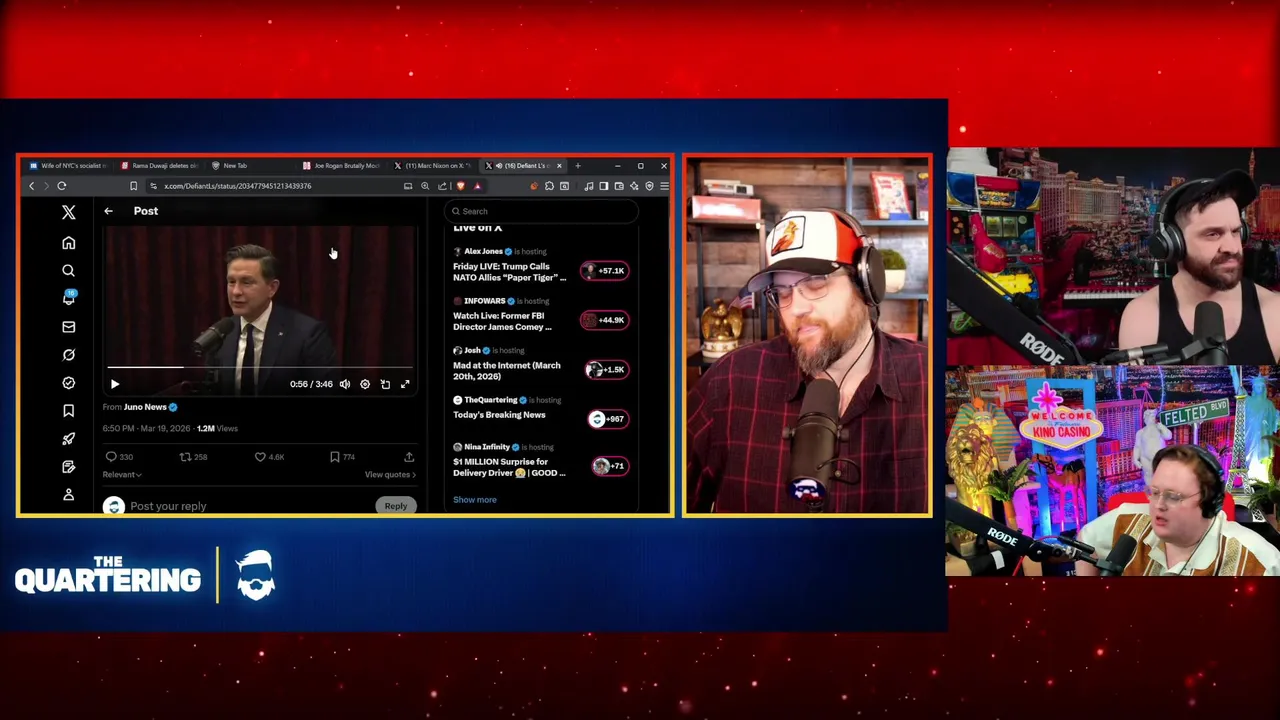Click Show more under Live on X
The image size is (1280, 720).
[x=474, y=500]
